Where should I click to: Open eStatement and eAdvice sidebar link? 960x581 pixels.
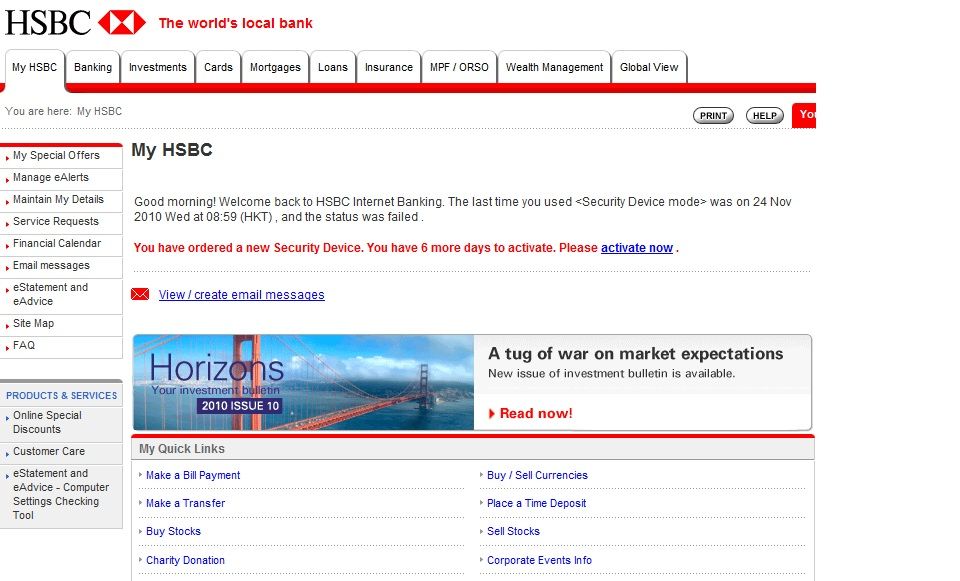click(50, 294)
